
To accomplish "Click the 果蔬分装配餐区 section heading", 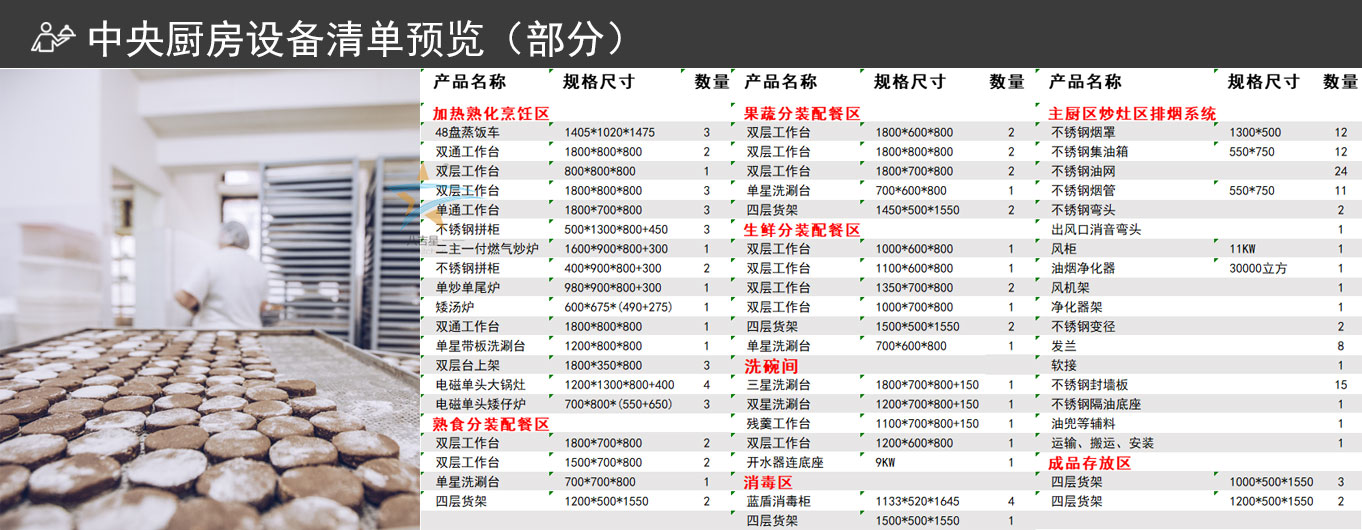I will [x=802, y=114].
